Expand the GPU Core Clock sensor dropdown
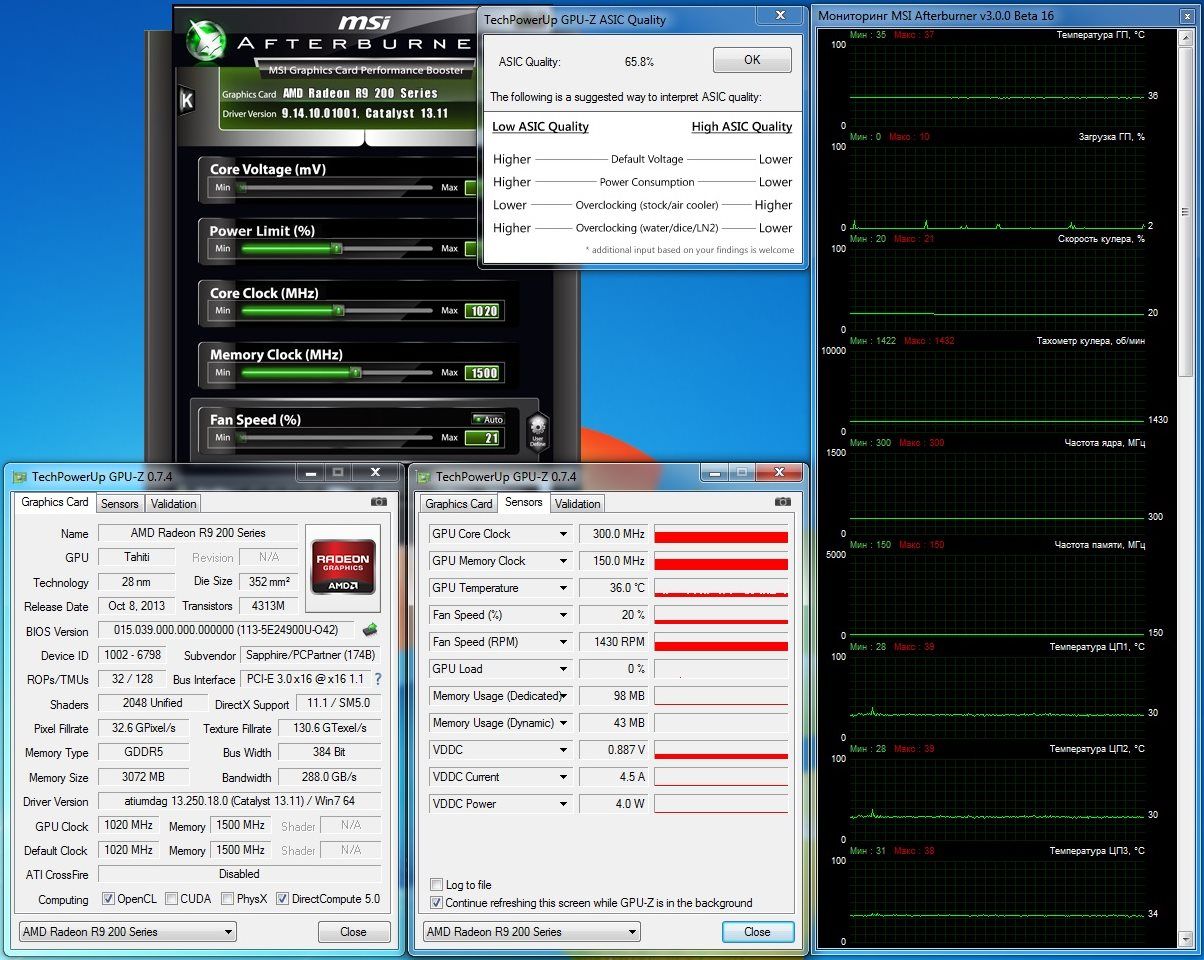The height and width of the screenshot is (960, 1204). click(563, 534)
